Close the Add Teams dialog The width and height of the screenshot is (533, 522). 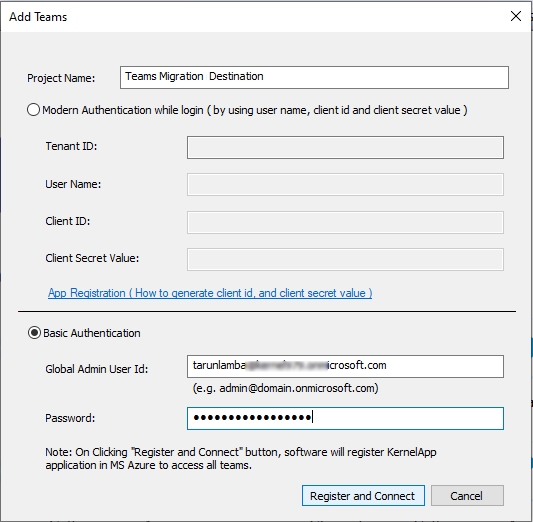[516, 16]
